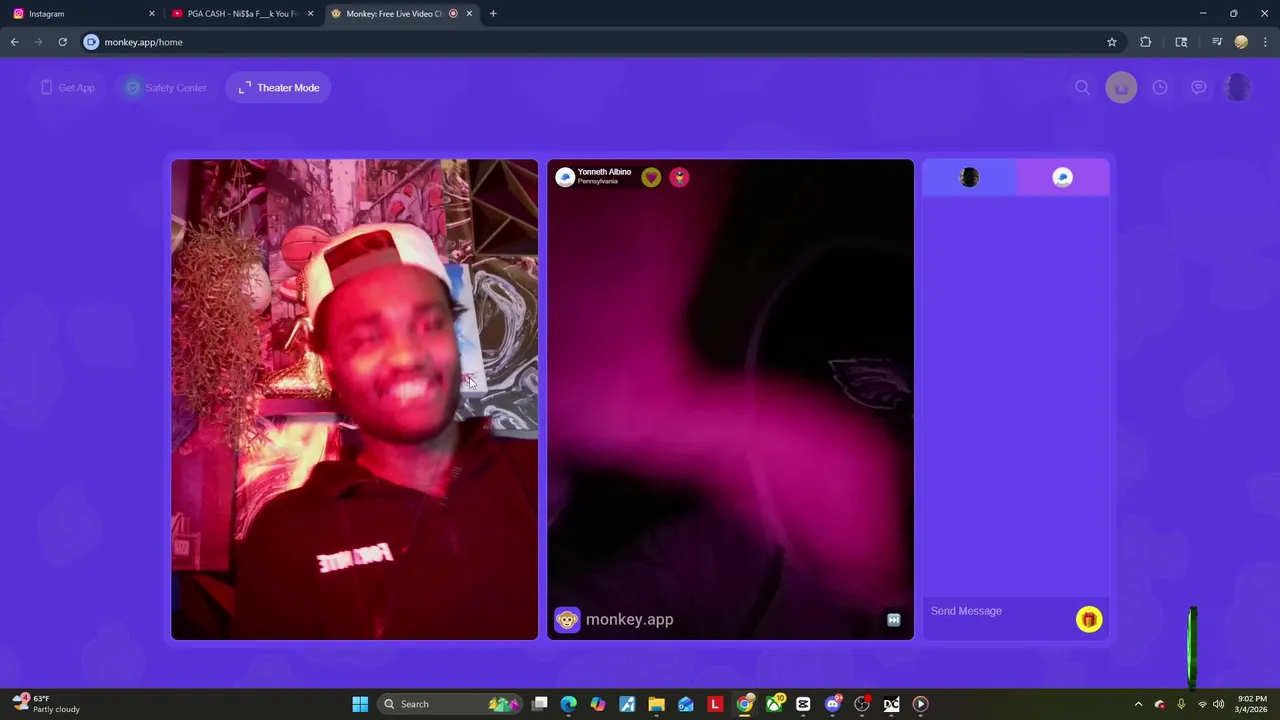Click the monkey.app/home address bar
The height and width of the screenshot is (720, 1280).
coord(600,42)
